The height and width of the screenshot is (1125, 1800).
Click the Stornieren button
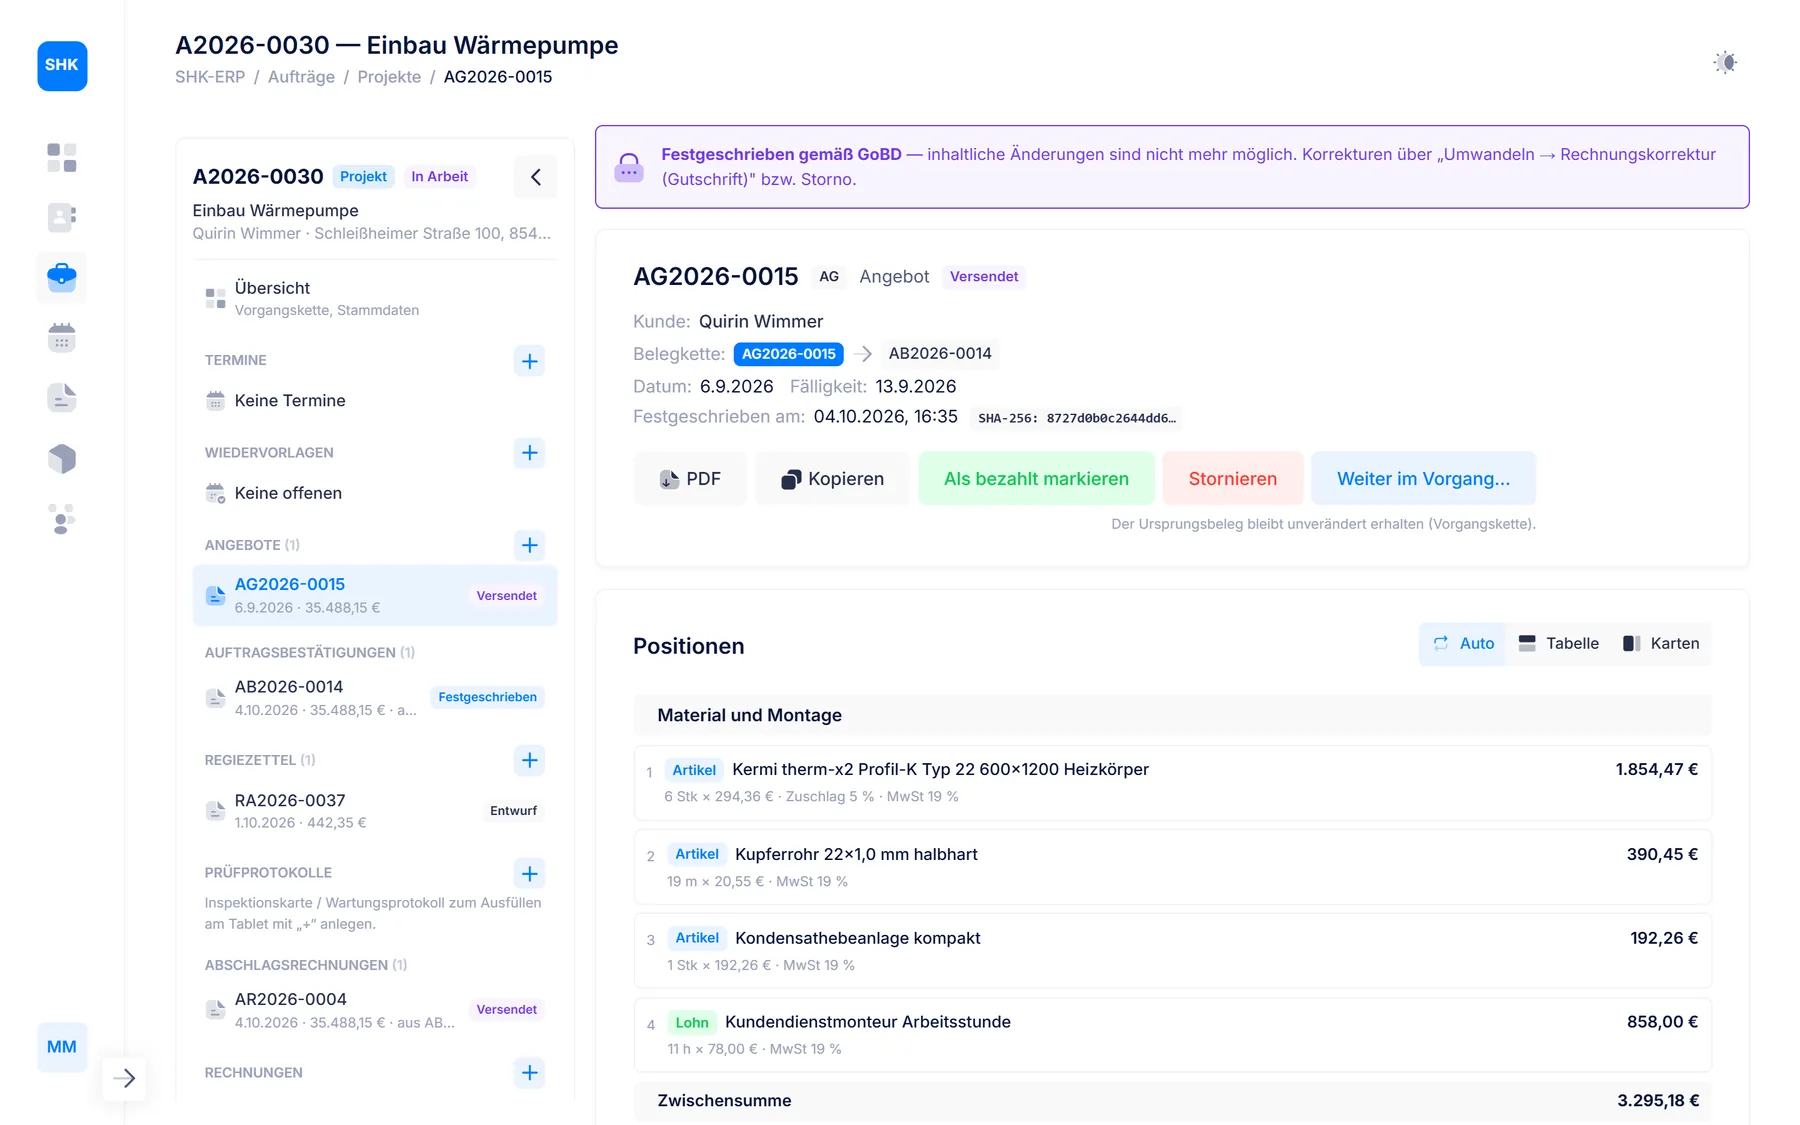1233,479
